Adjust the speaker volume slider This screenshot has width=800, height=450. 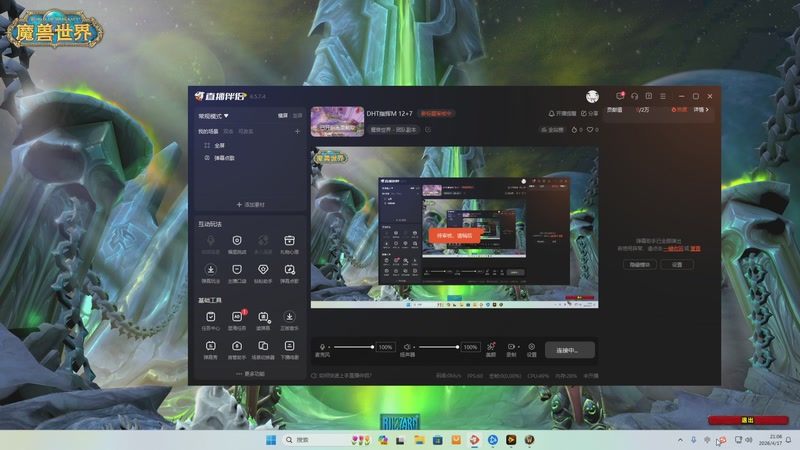[x=438, y=347]
